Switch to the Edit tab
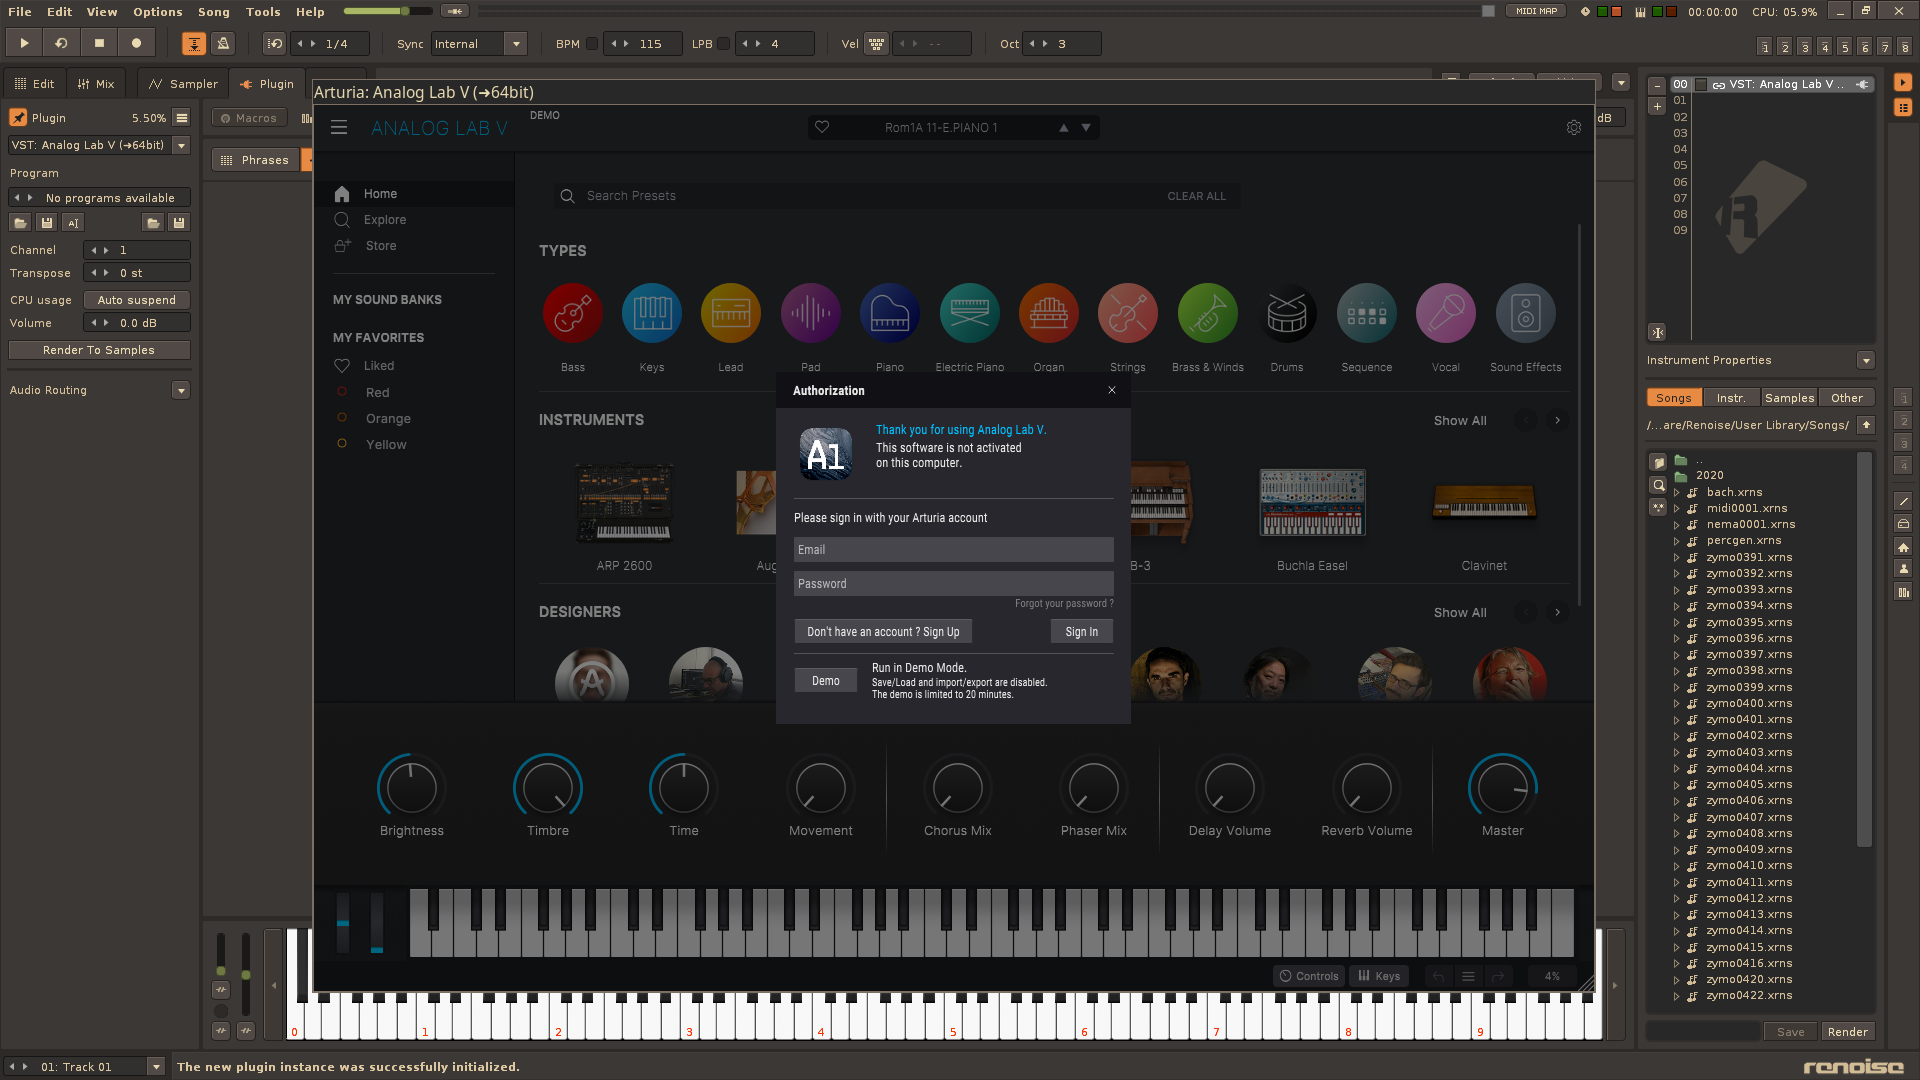 (35, 84)
